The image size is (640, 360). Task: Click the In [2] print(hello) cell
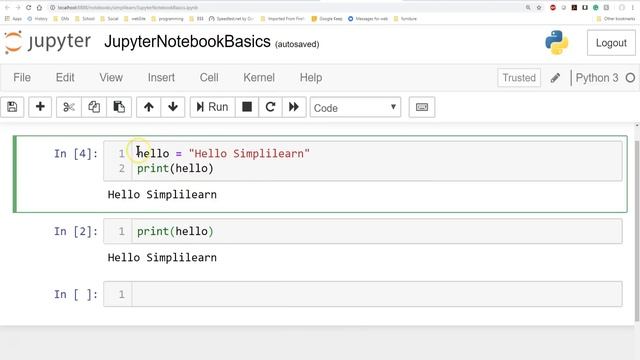tap(363, 231)
